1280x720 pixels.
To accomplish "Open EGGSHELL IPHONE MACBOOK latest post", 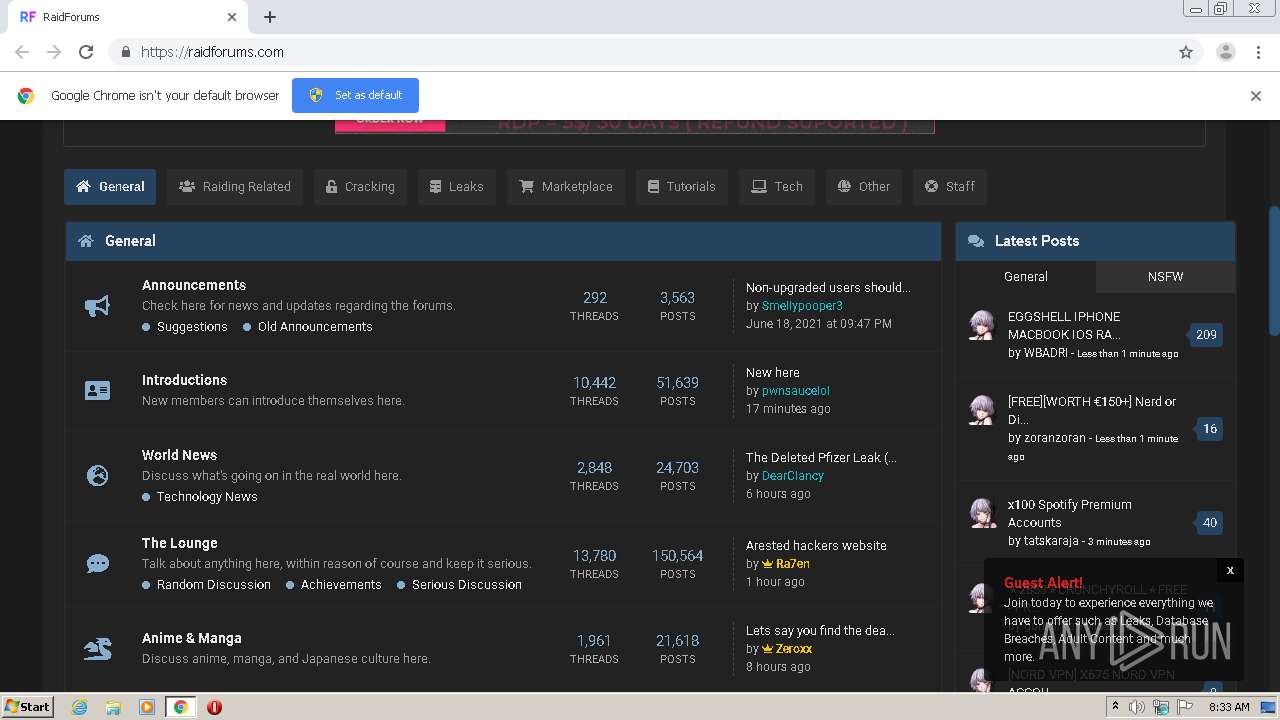I will coord(1064,326).
